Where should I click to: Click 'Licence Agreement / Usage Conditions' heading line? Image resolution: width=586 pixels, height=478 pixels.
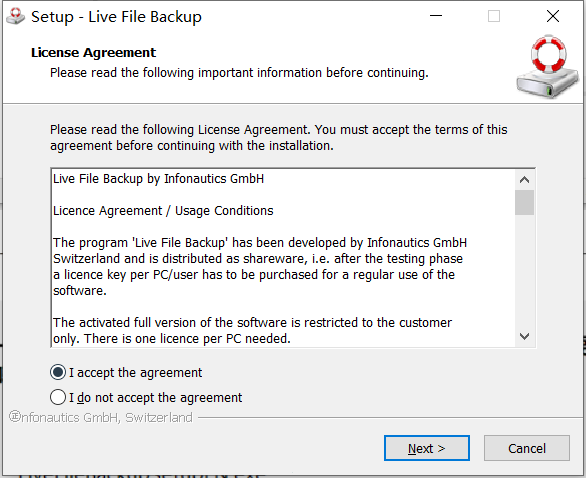tap(163, 211)
